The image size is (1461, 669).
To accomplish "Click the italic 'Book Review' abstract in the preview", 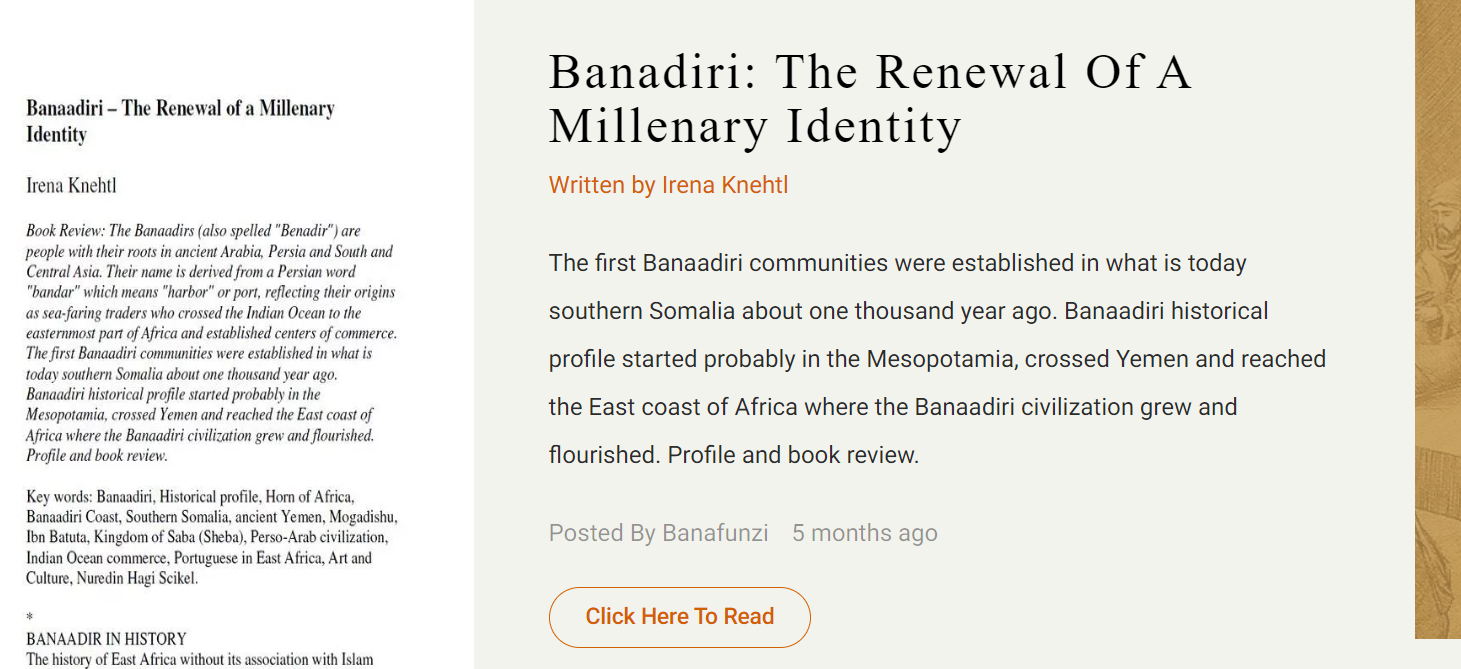I will pos(212,343).
